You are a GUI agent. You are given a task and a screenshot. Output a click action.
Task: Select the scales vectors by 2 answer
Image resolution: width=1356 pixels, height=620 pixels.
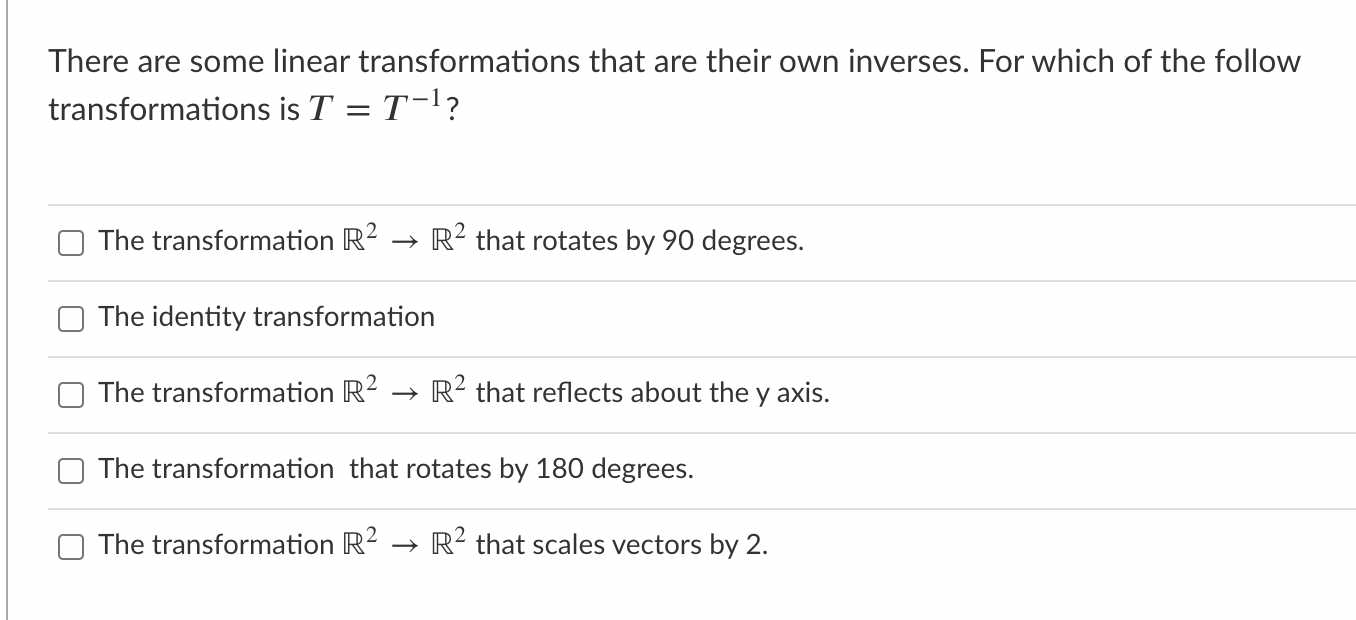[430, 544]
